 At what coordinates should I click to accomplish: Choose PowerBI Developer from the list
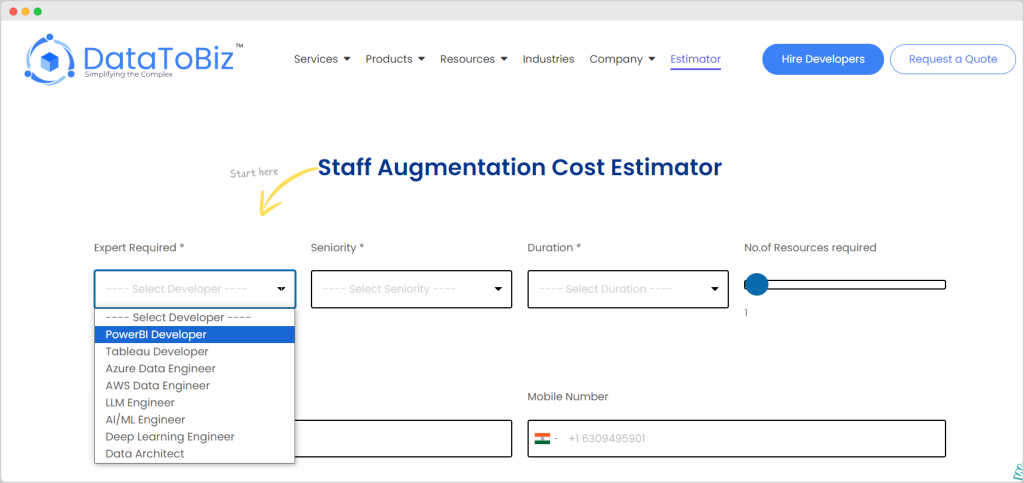[156, 335]
